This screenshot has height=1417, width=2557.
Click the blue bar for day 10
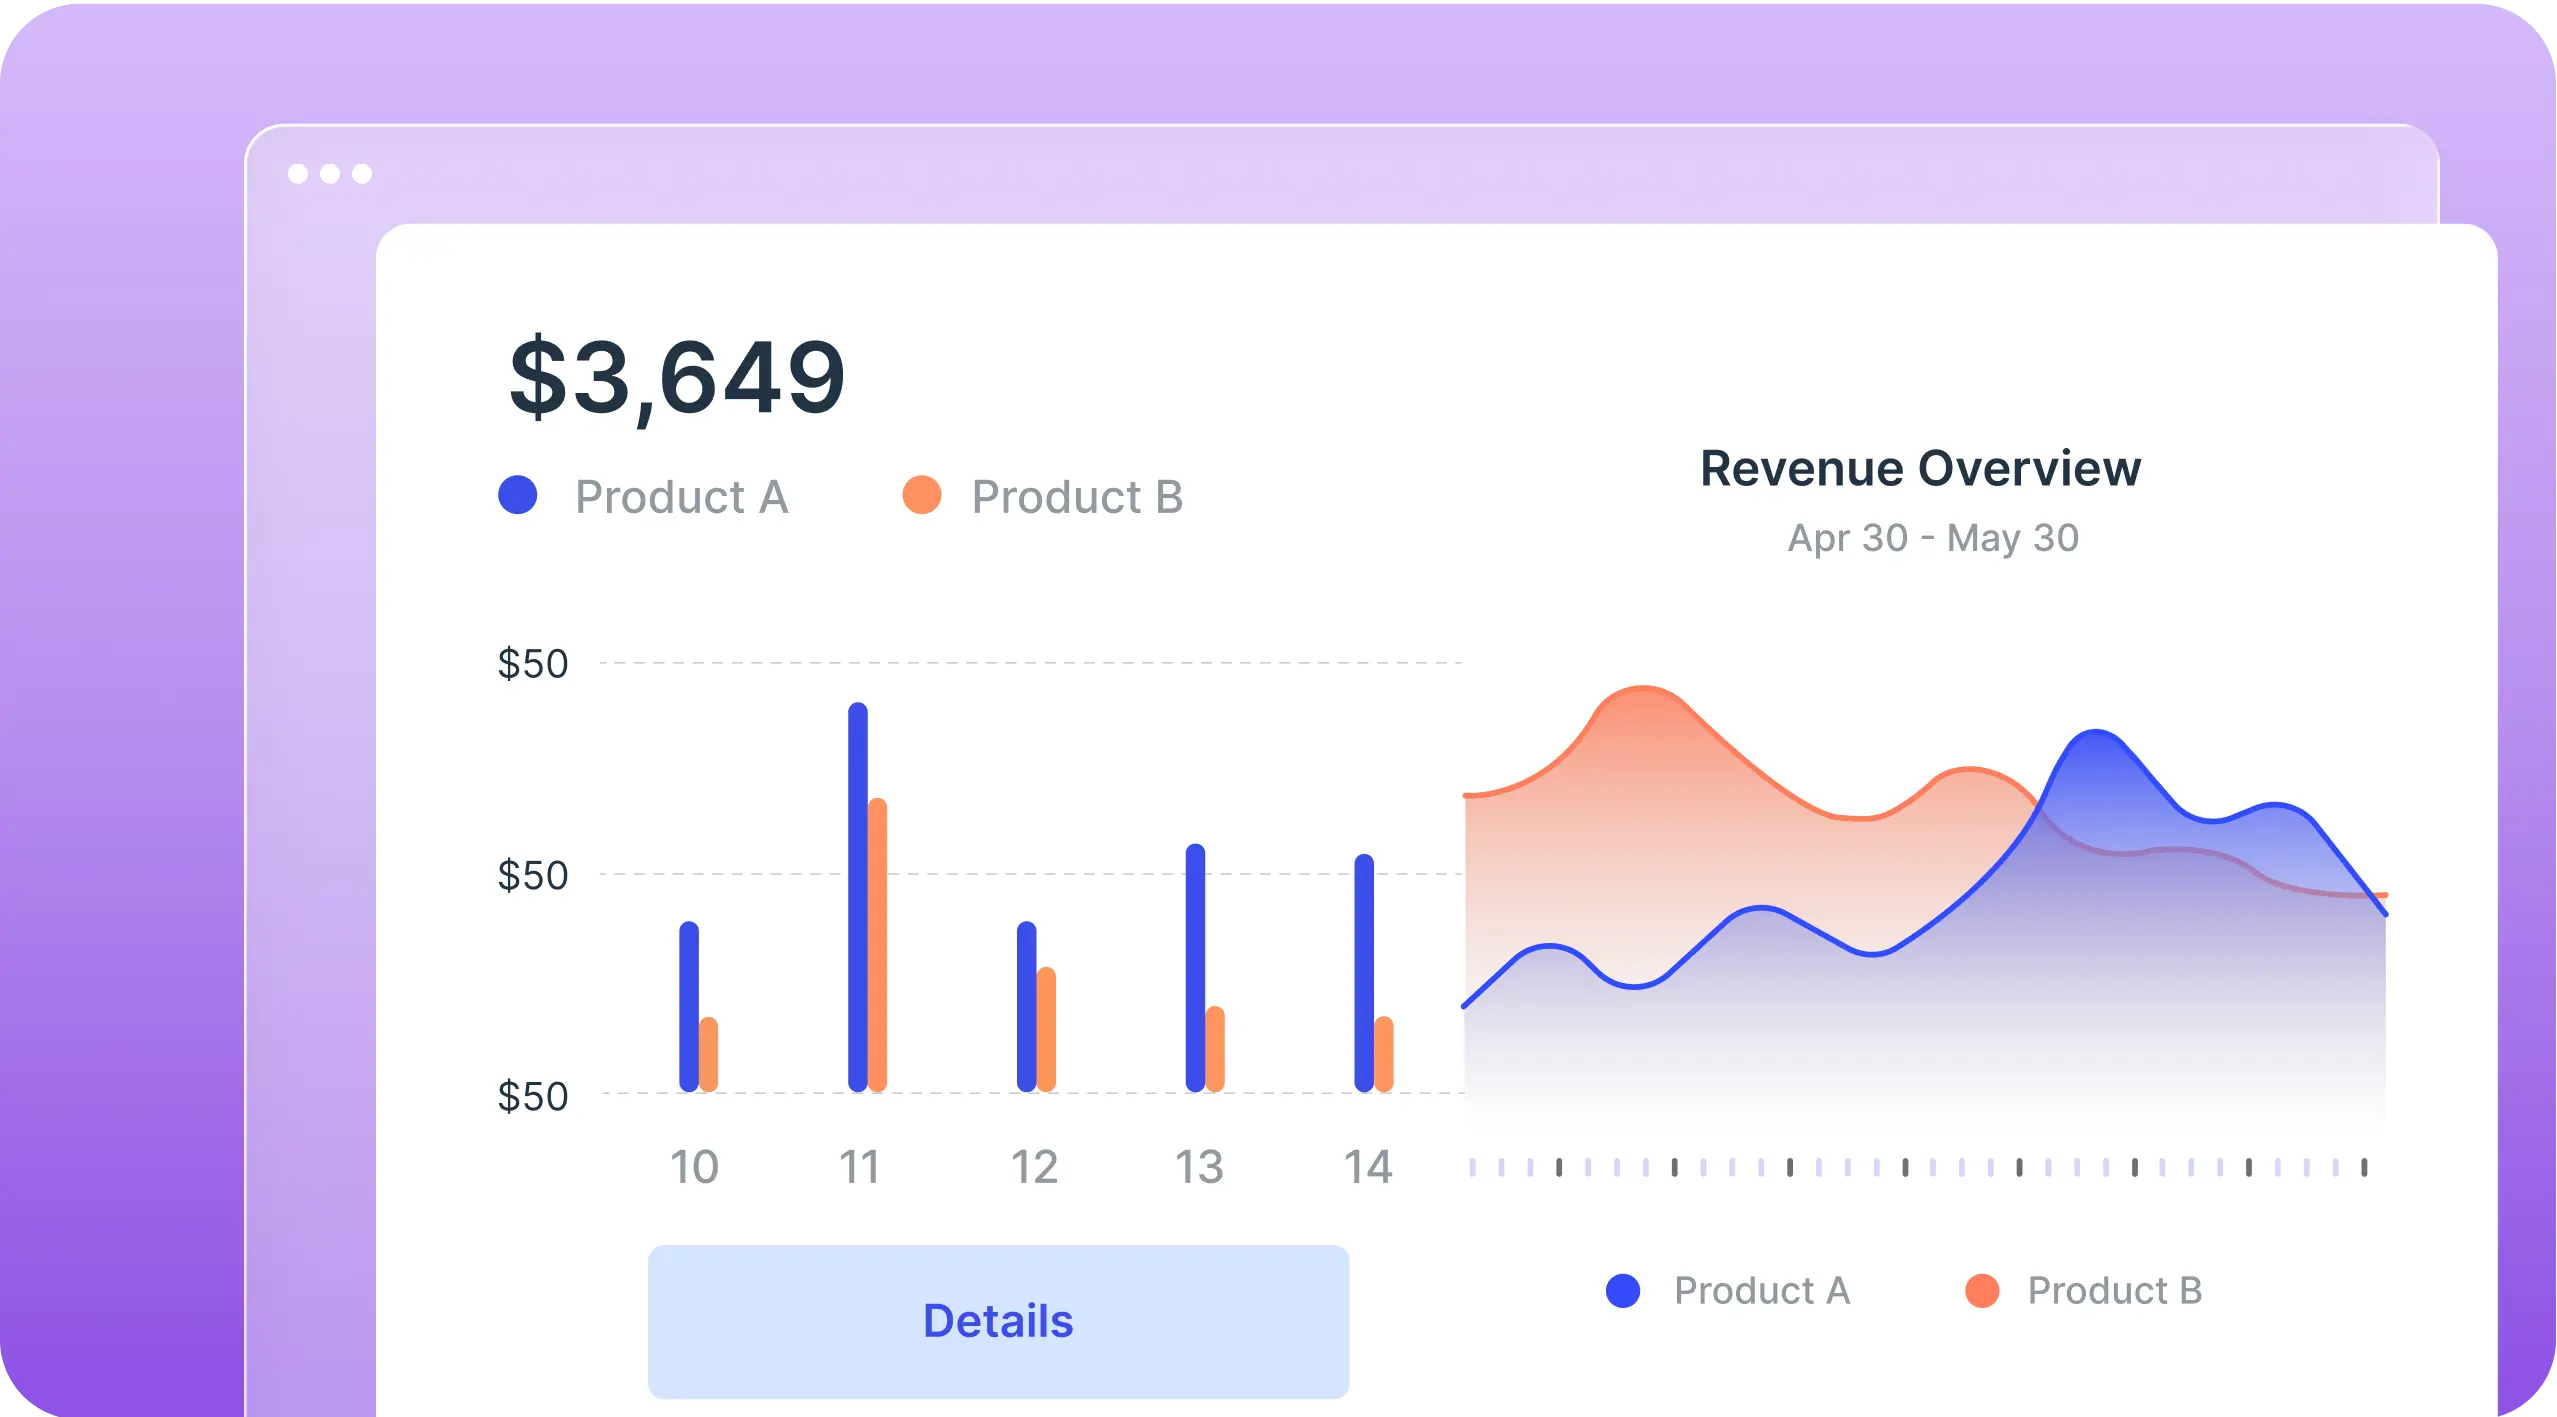(x=689, y=1006)
